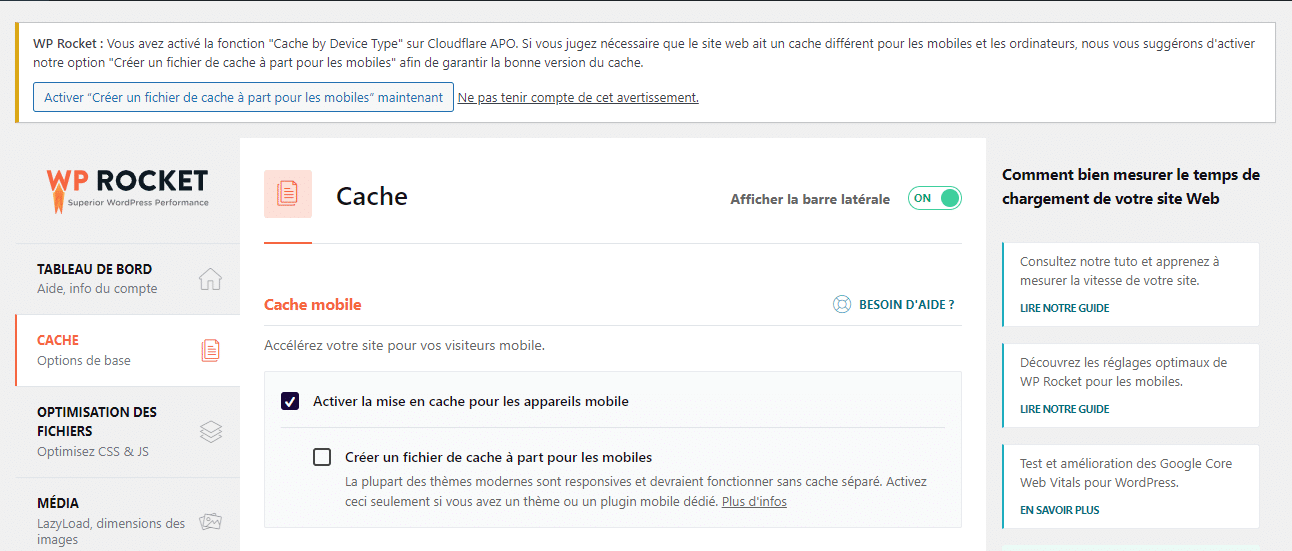Click the layers icon for Optimisation des fichiers
Screen dimensions: 1292x551
pyautogui.click(x=210, y=431)
